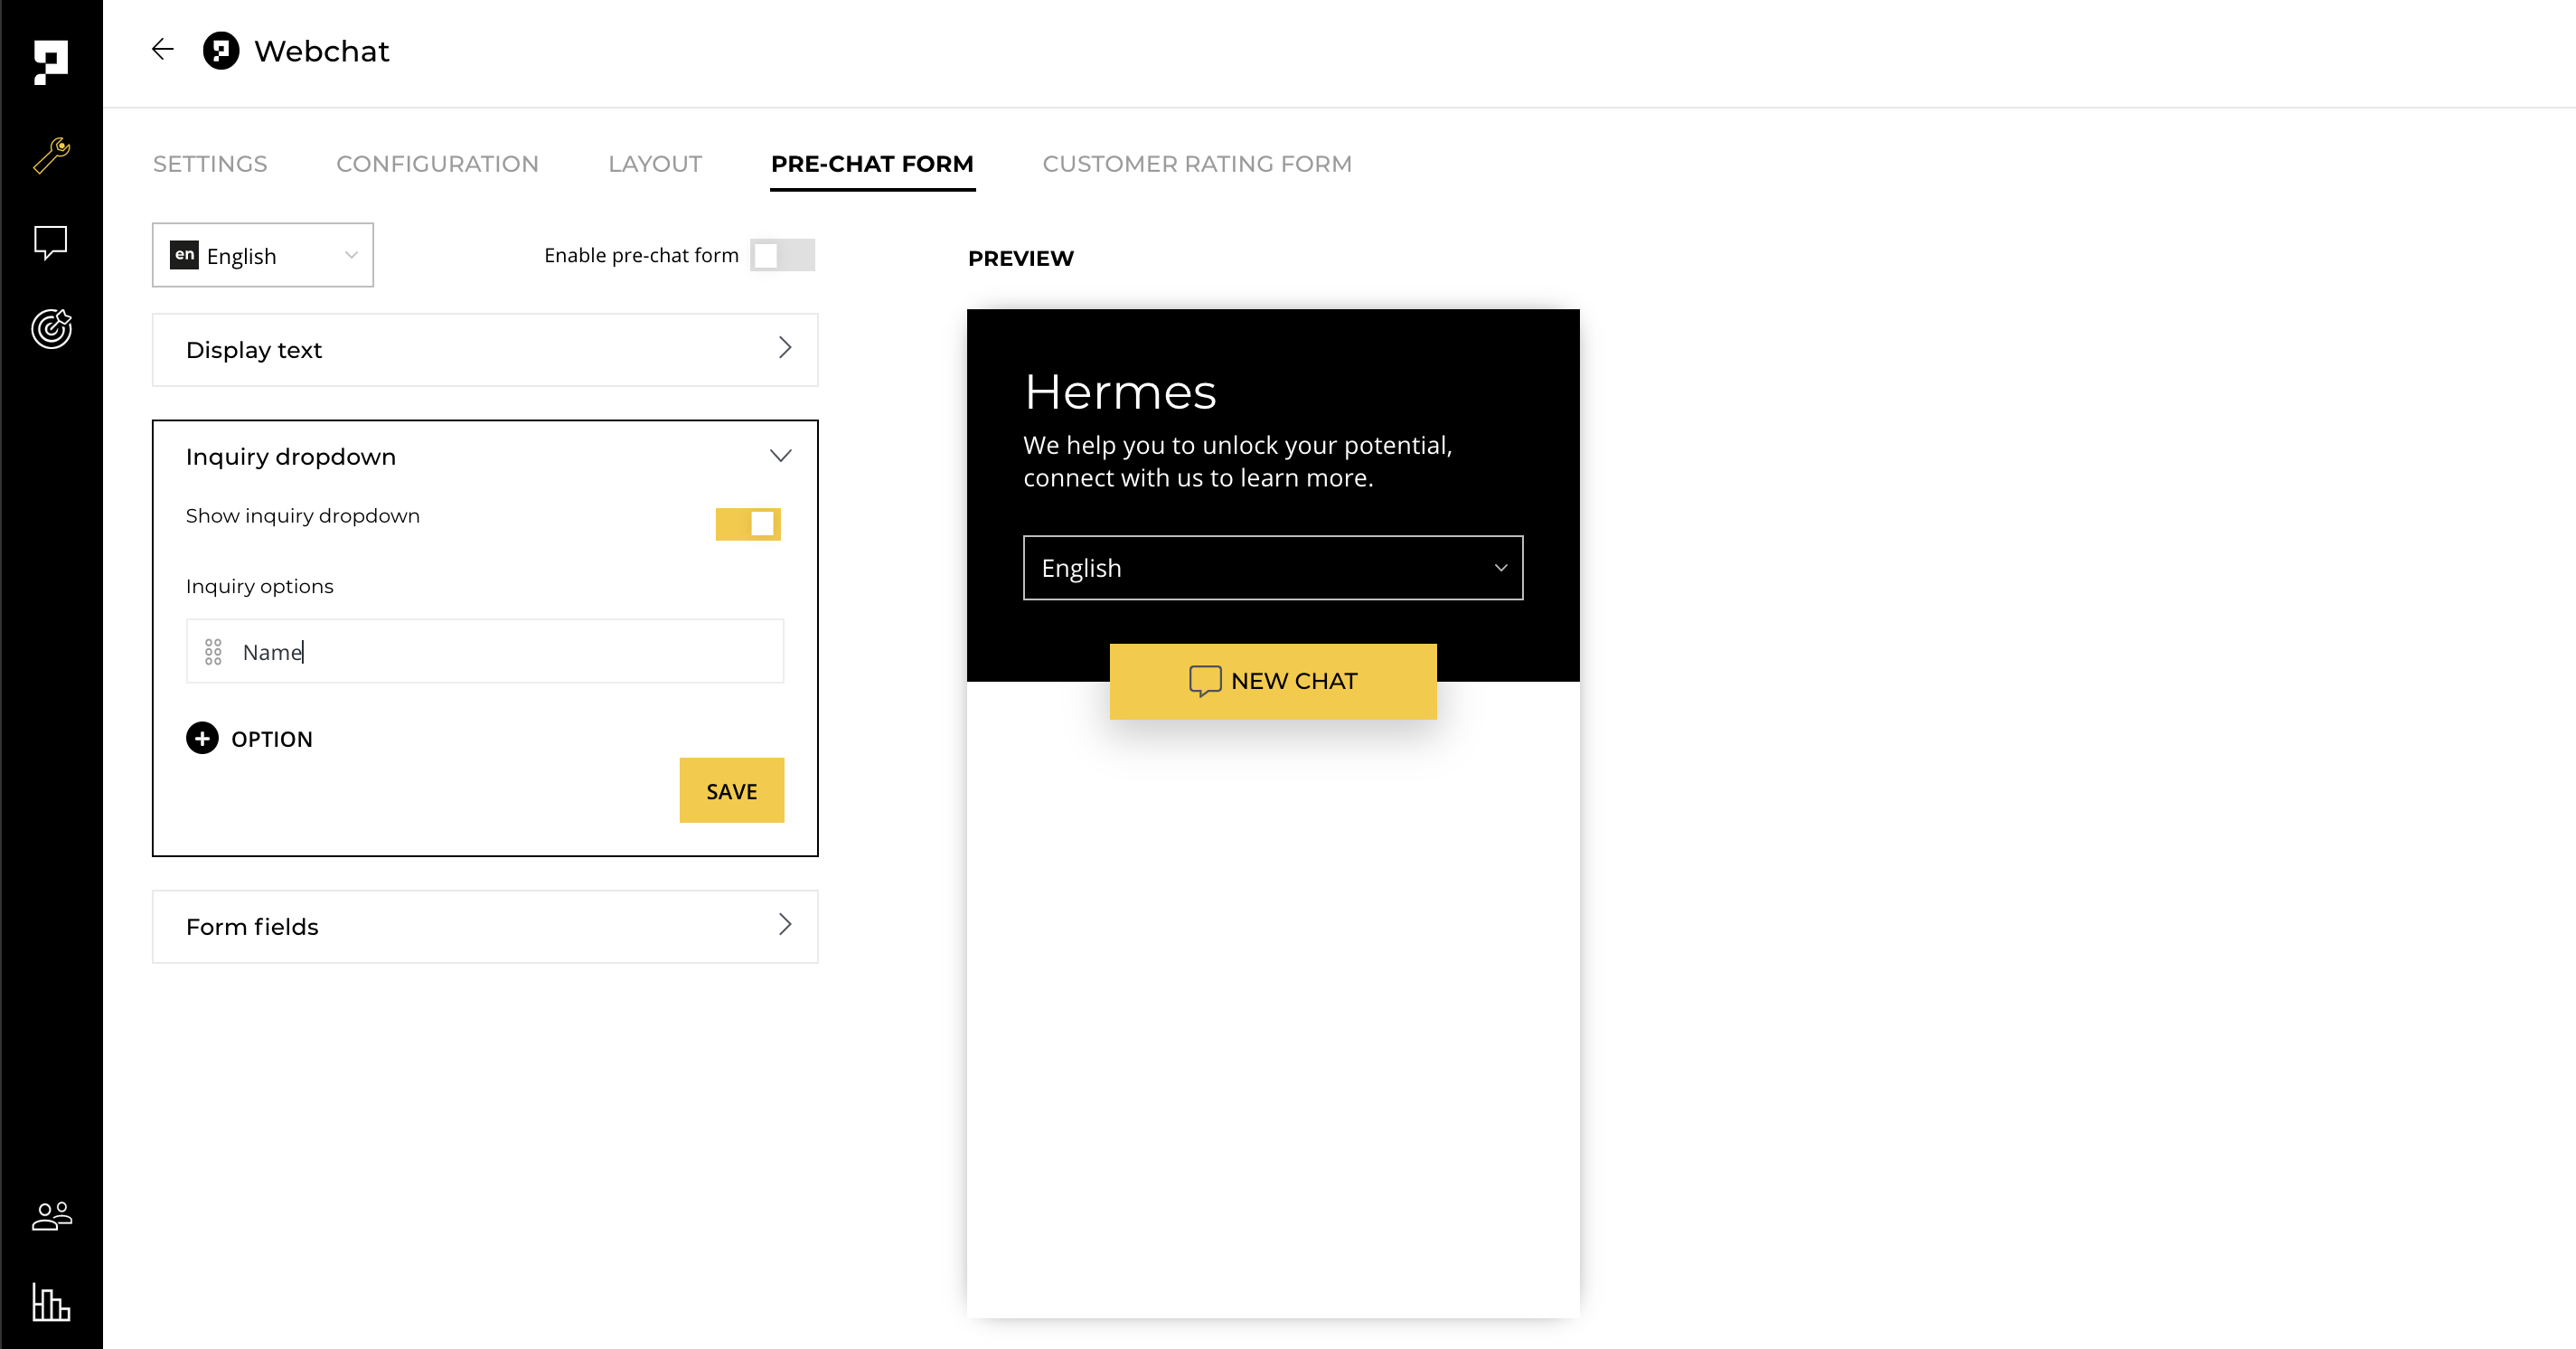Screen dimensions: 2576x1349
Task: Click the wrench settings icon in sidebar
Action: coord(51,156)
